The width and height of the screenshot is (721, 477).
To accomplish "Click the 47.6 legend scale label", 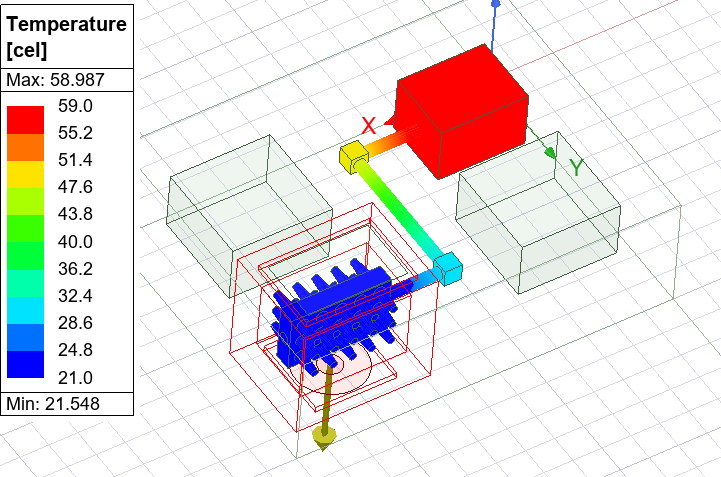I will pos(75,187).
